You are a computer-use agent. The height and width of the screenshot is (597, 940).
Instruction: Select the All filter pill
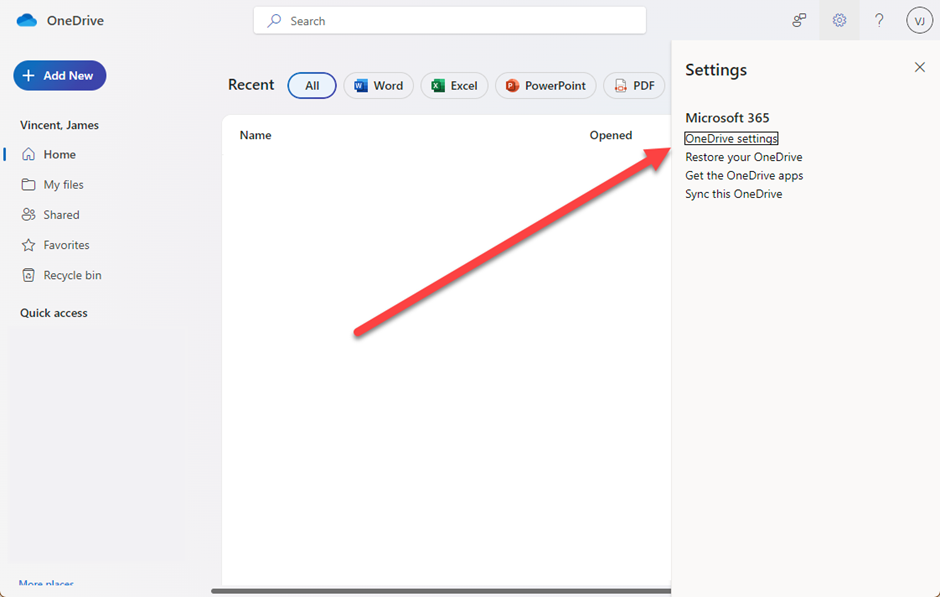coord(312,86)
